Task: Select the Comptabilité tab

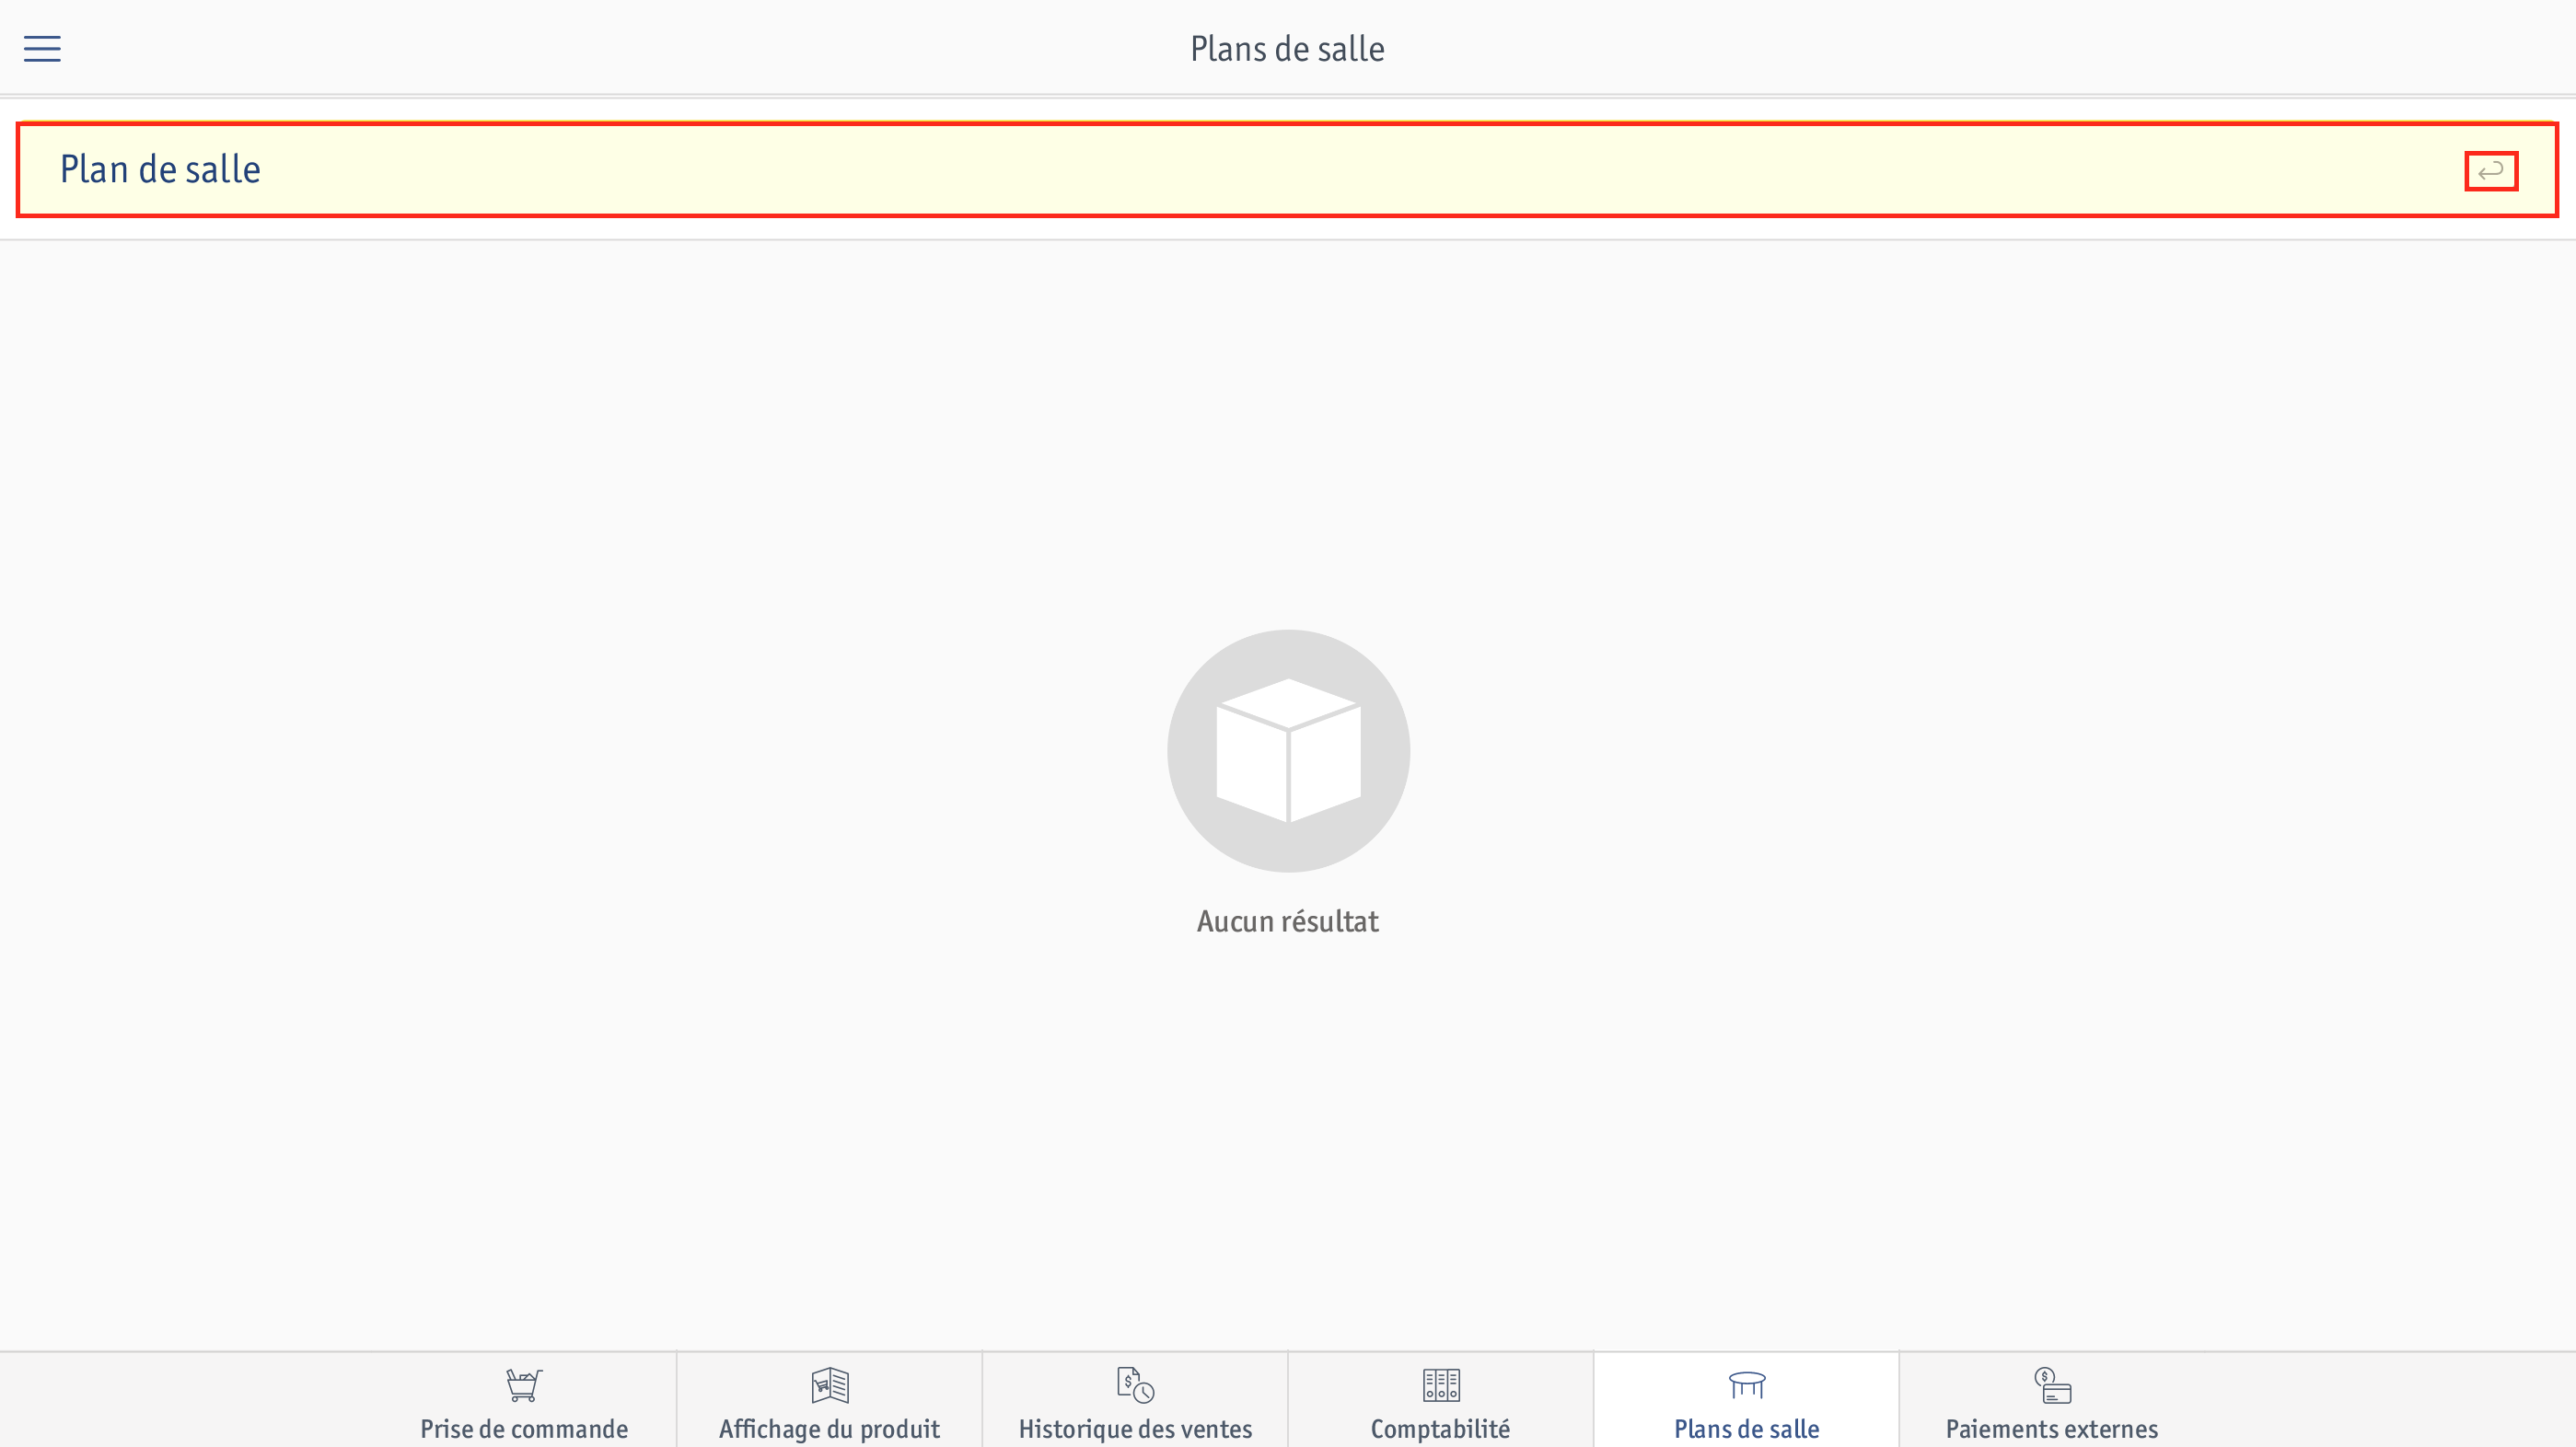Action: 1440,1401
